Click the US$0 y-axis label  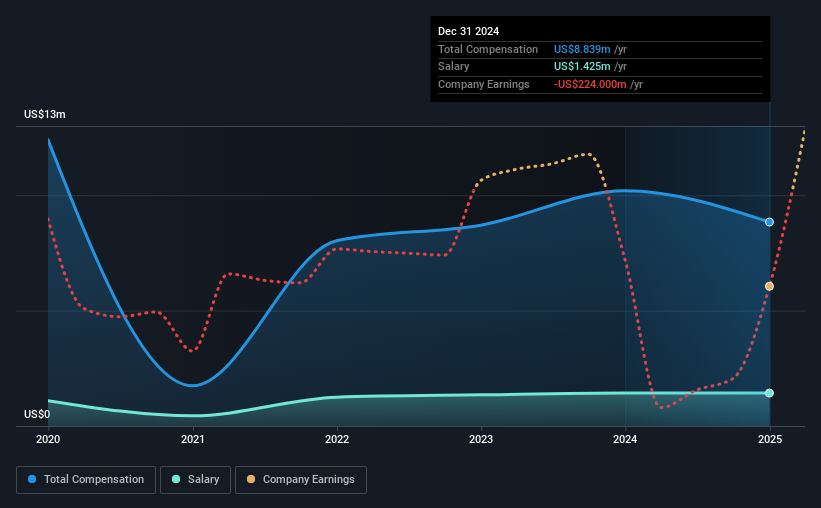pos(37,414)
